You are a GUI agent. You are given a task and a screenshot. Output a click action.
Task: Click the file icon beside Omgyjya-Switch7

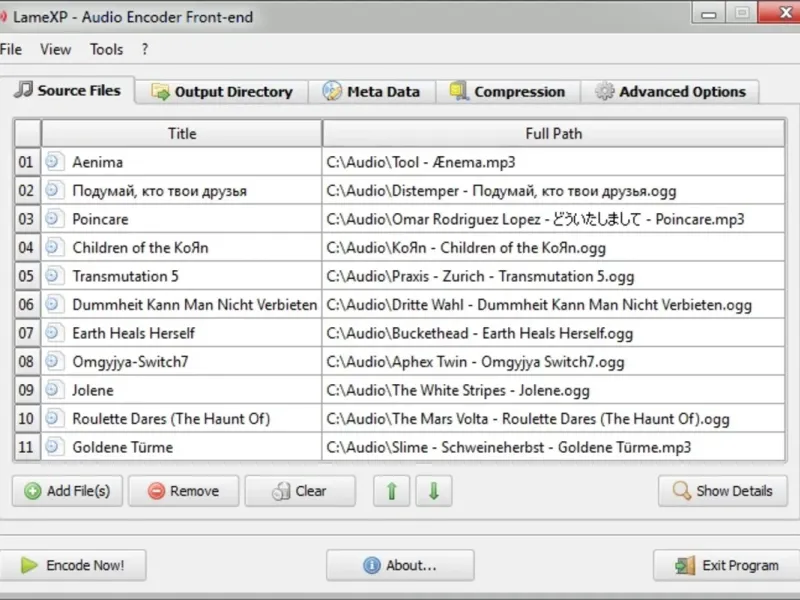click(54, 362)
